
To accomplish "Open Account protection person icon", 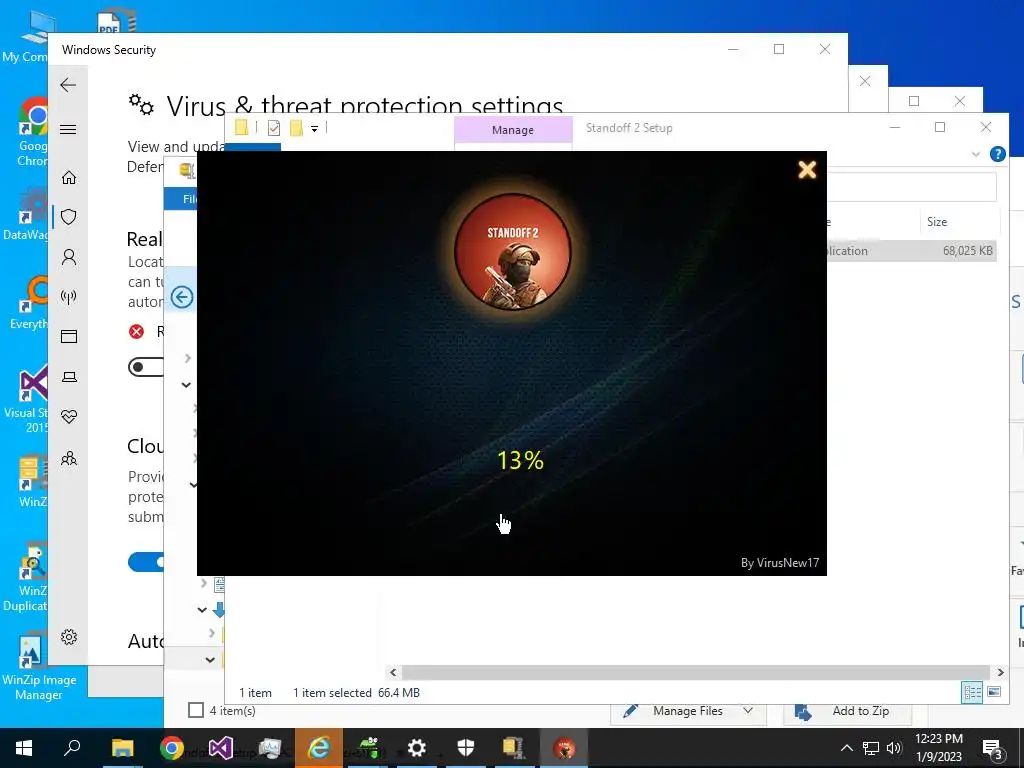I will [69, 257].
